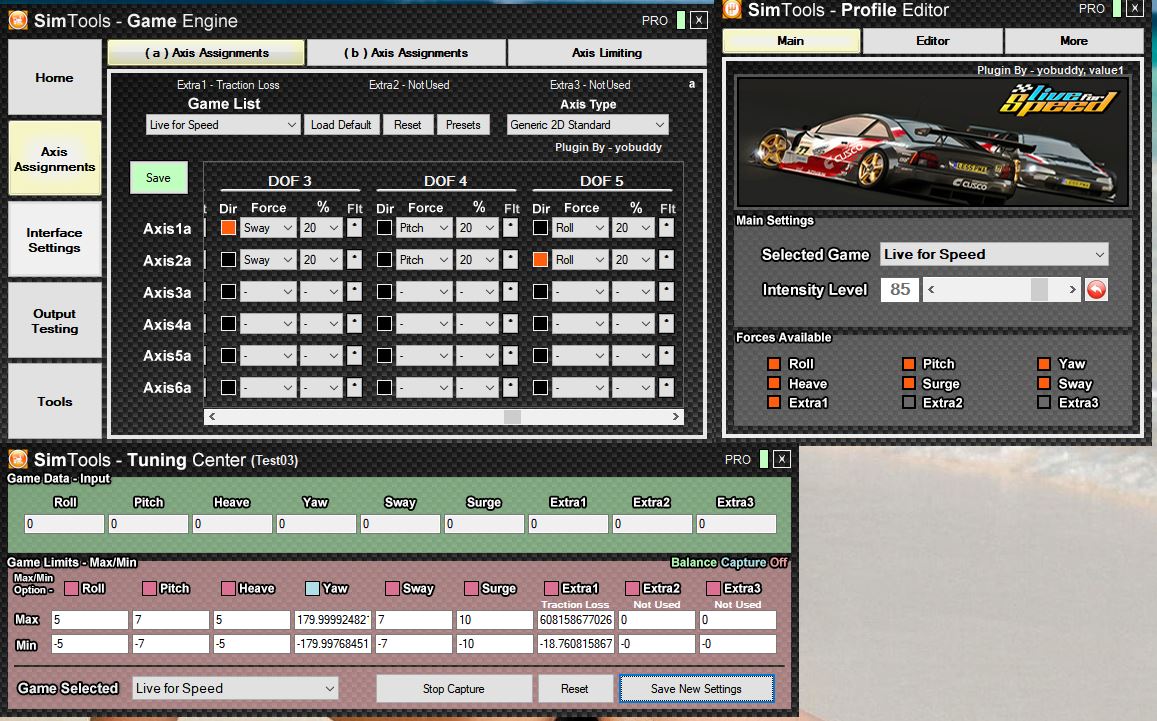The image size is (1157, 721).
Task: Open the Game List dropdown
Action: point(223,125)
